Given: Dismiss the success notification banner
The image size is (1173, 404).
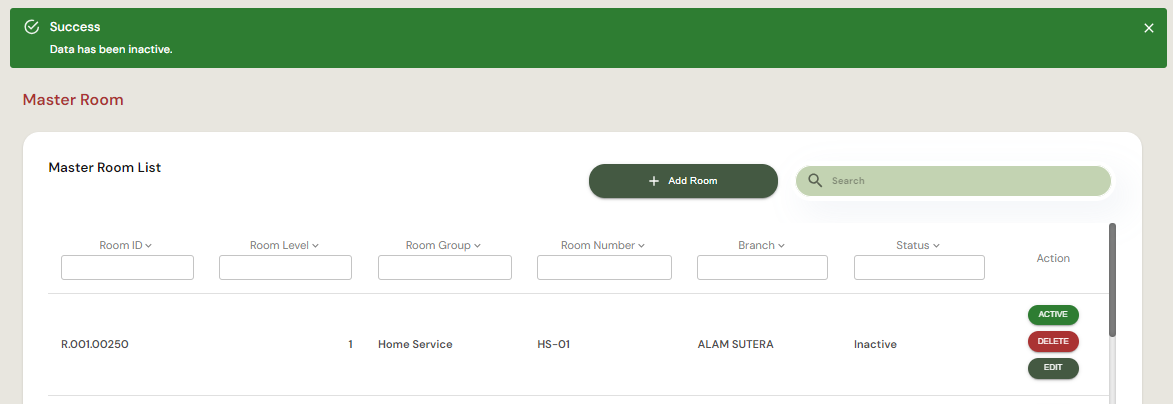Looking at the screenshot, I should click(1149, 28).
